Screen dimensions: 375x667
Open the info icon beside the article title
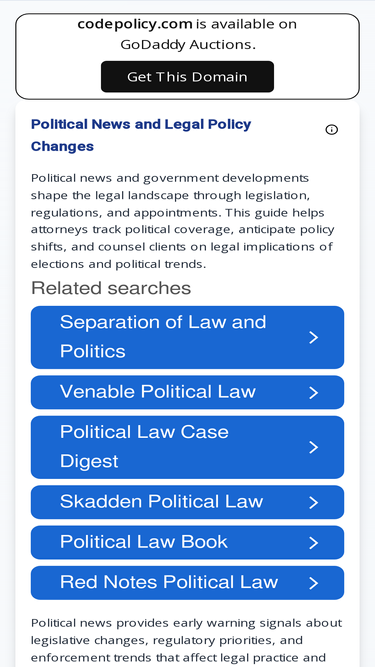coord(332,130)
